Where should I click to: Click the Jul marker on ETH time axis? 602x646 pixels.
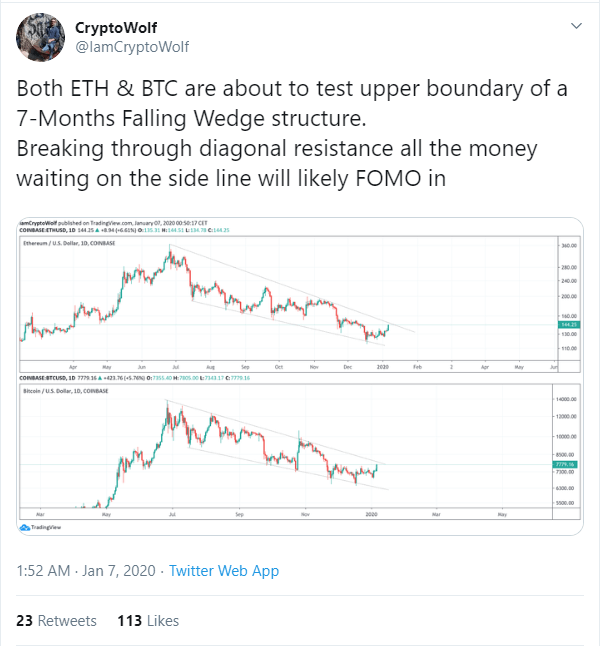coord(176,367)
